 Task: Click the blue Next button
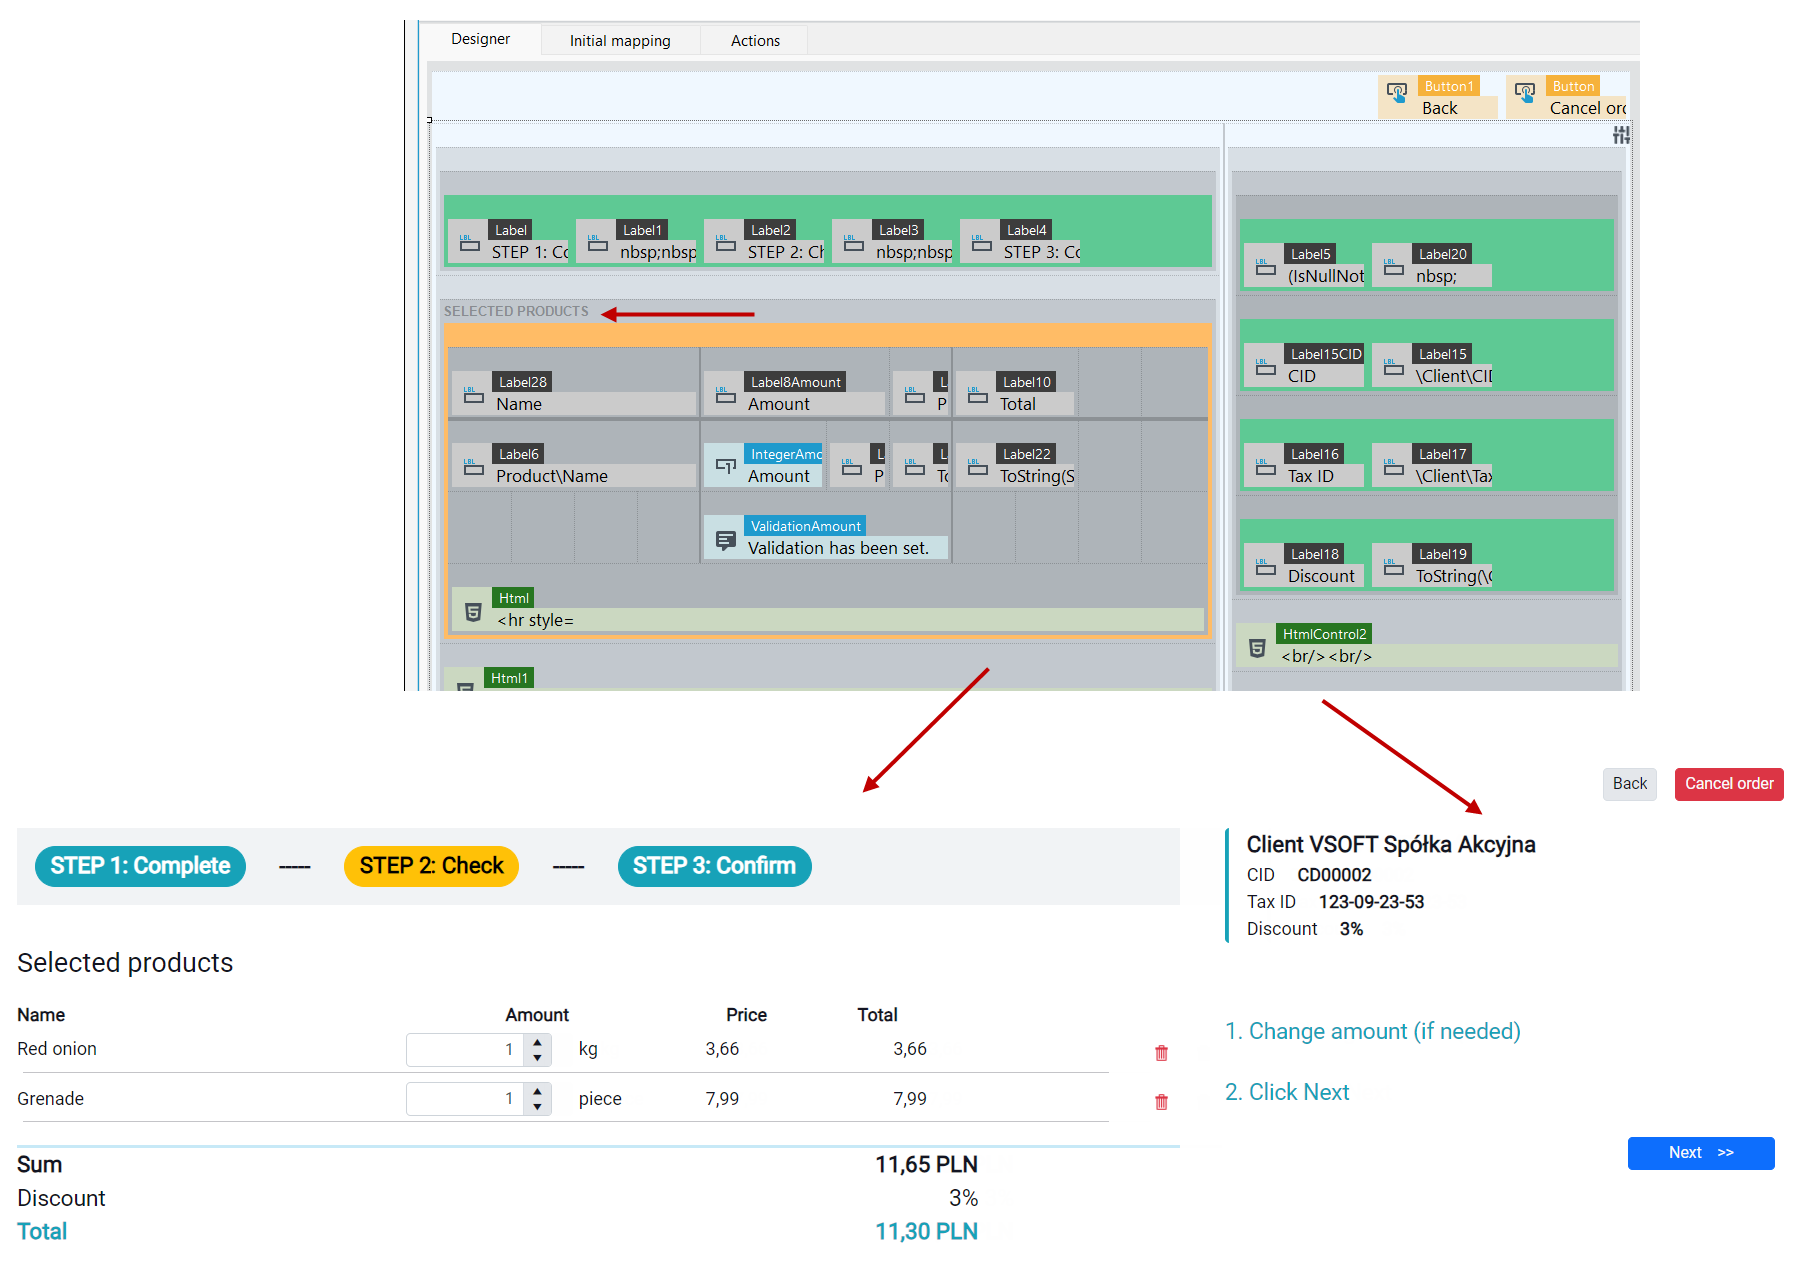point(1701,1153)
